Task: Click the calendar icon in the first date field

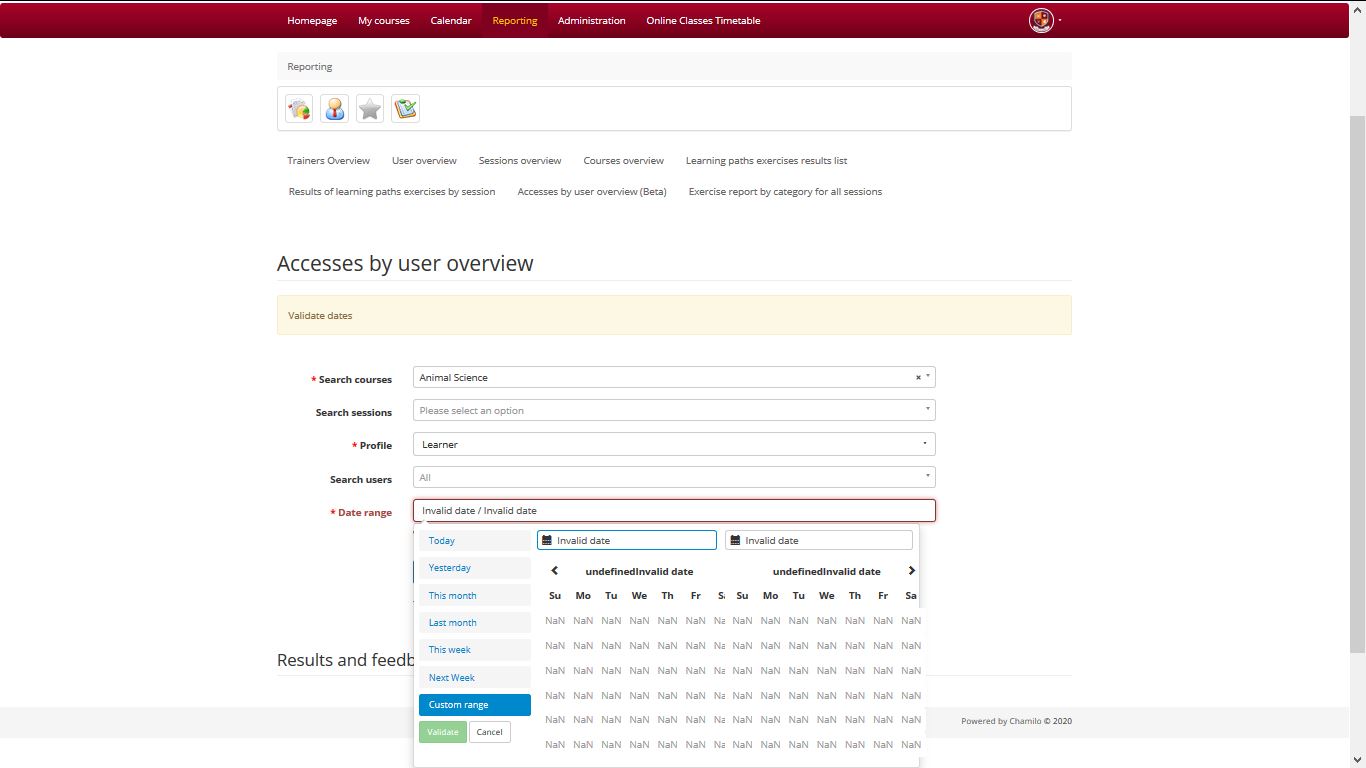Action: click(546, 540)
